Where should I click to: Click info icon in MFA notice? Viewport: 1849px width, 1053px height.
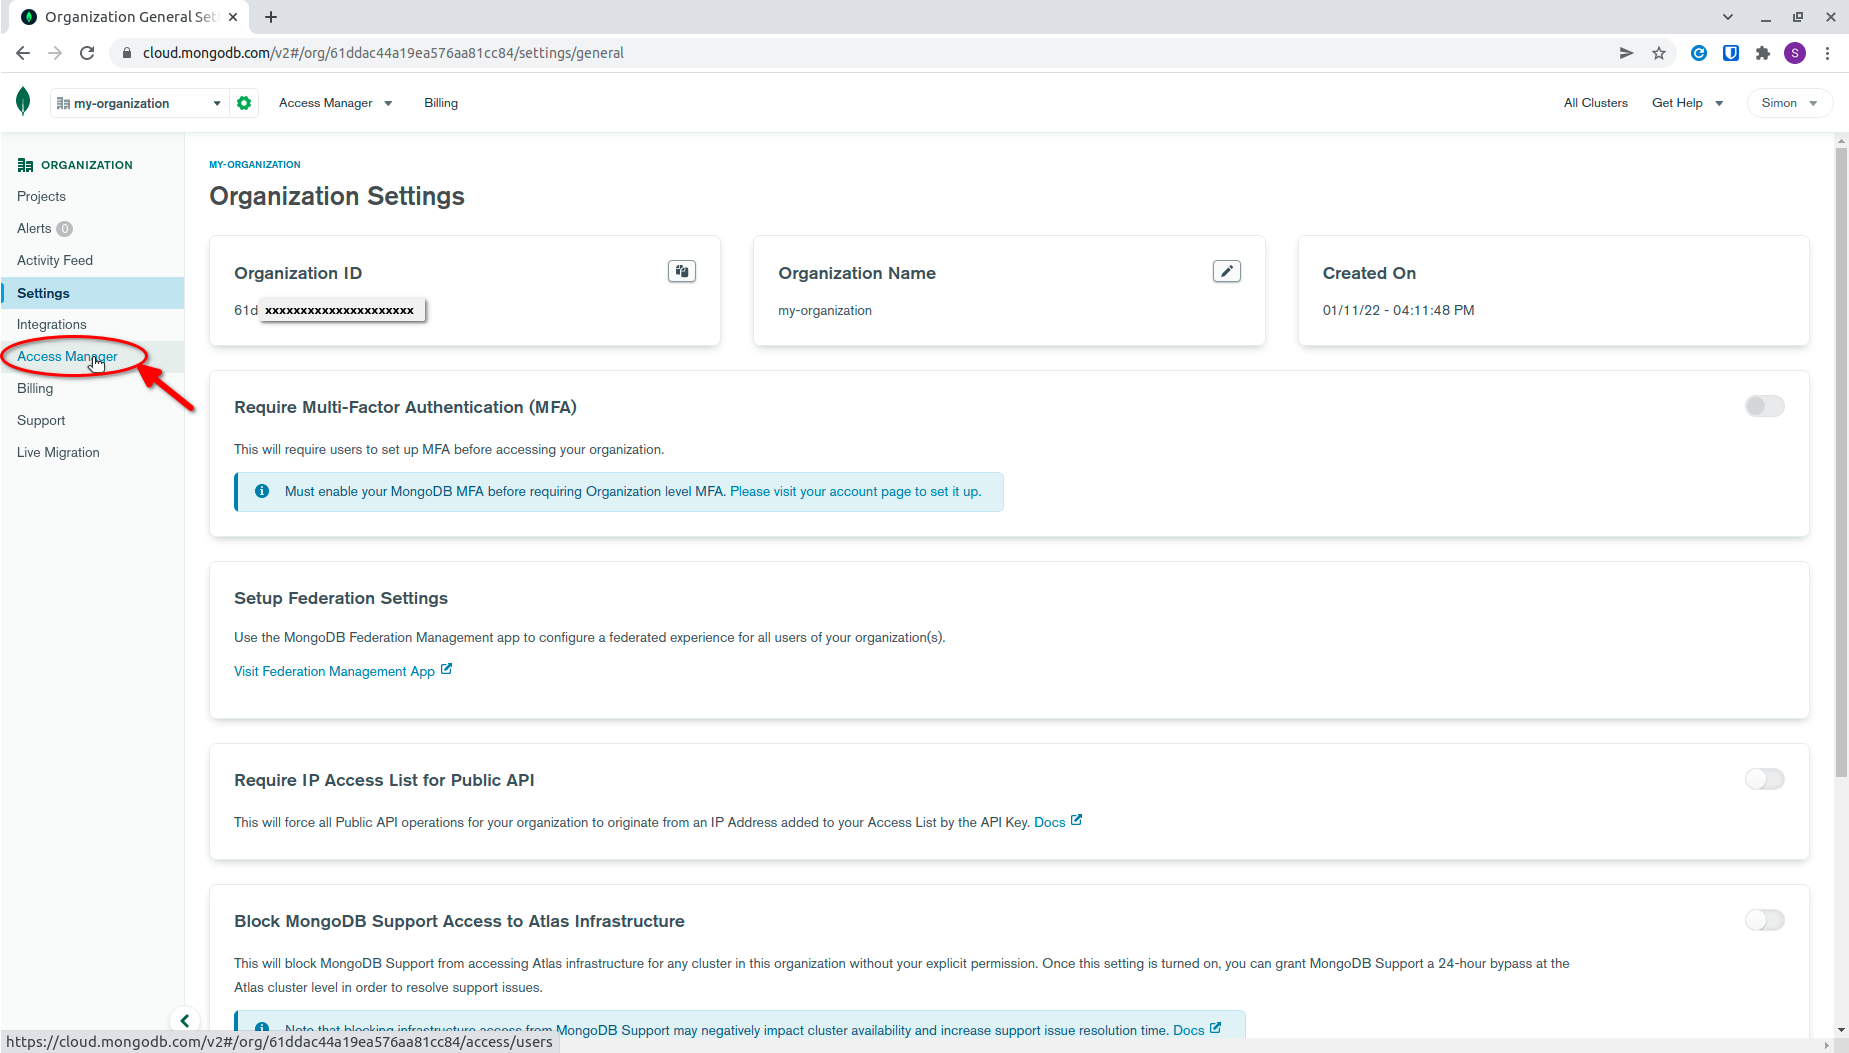coord(262,491)
